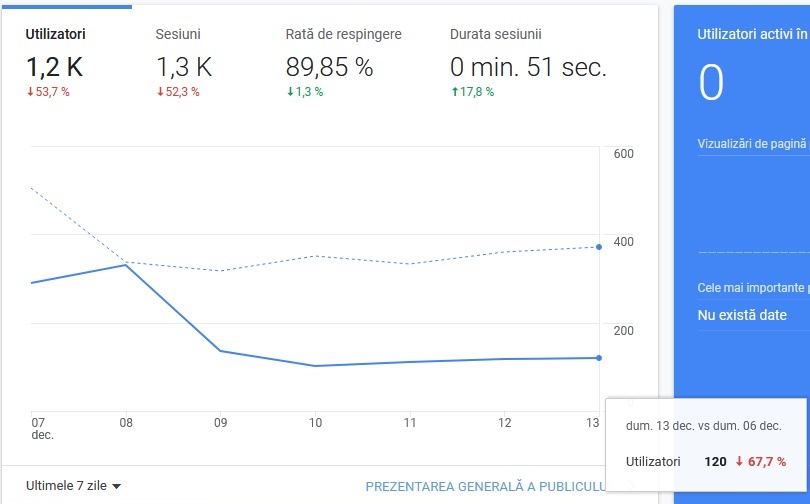Click the dotted-line data point near 400
This screenshot has height=504, width=810.
(599, 247)
